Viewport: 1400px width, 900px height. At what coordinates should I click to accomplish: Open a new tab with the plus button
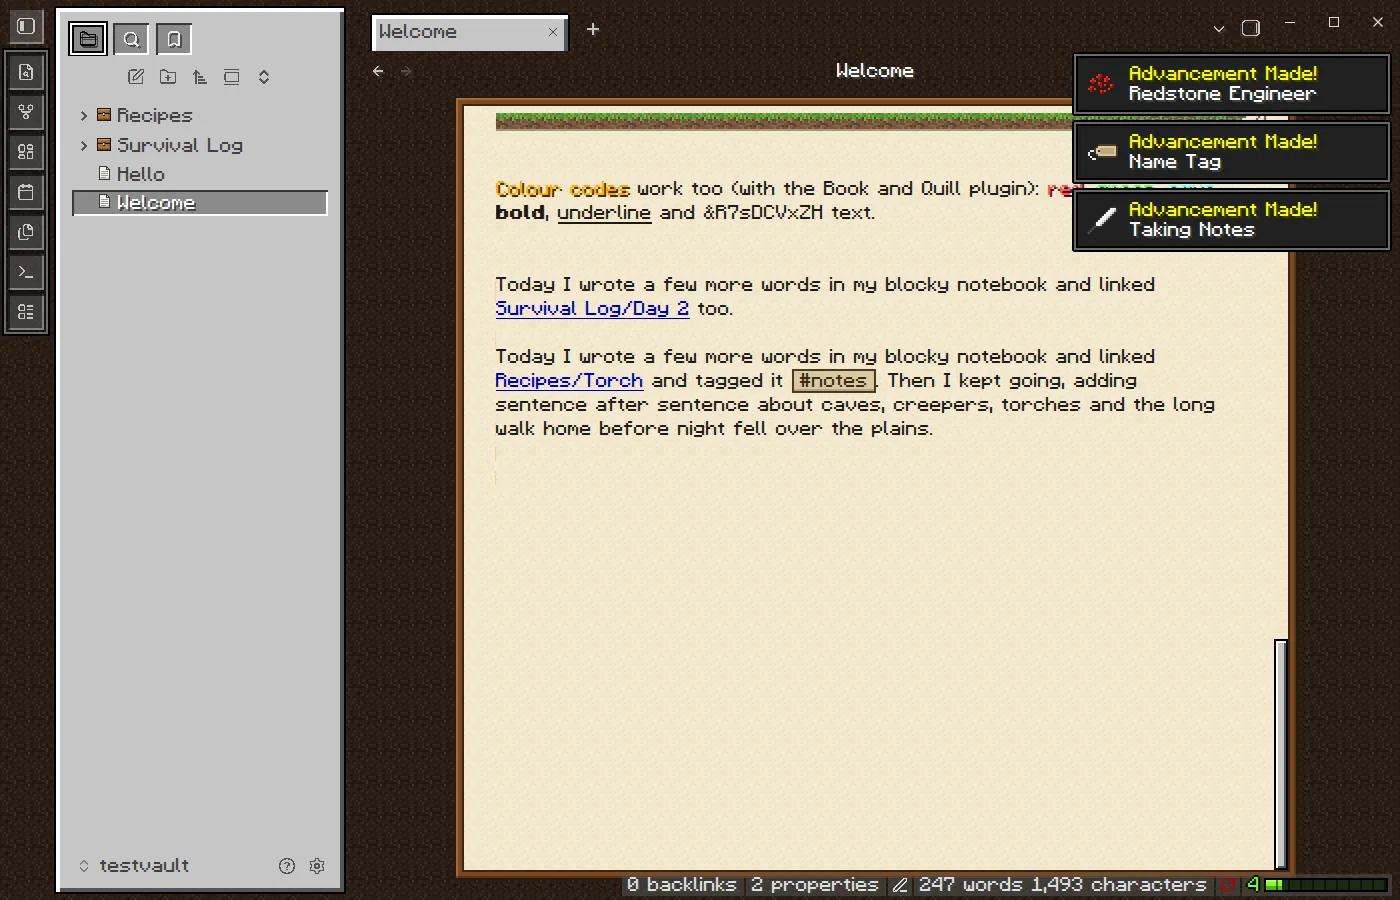pos(593,30)
